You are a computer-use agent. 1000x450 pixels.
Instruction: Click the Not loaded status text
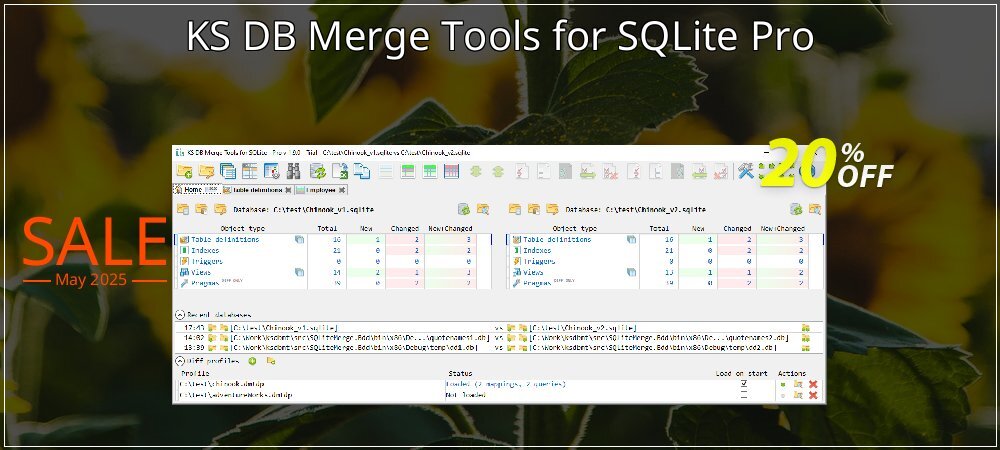466,395
